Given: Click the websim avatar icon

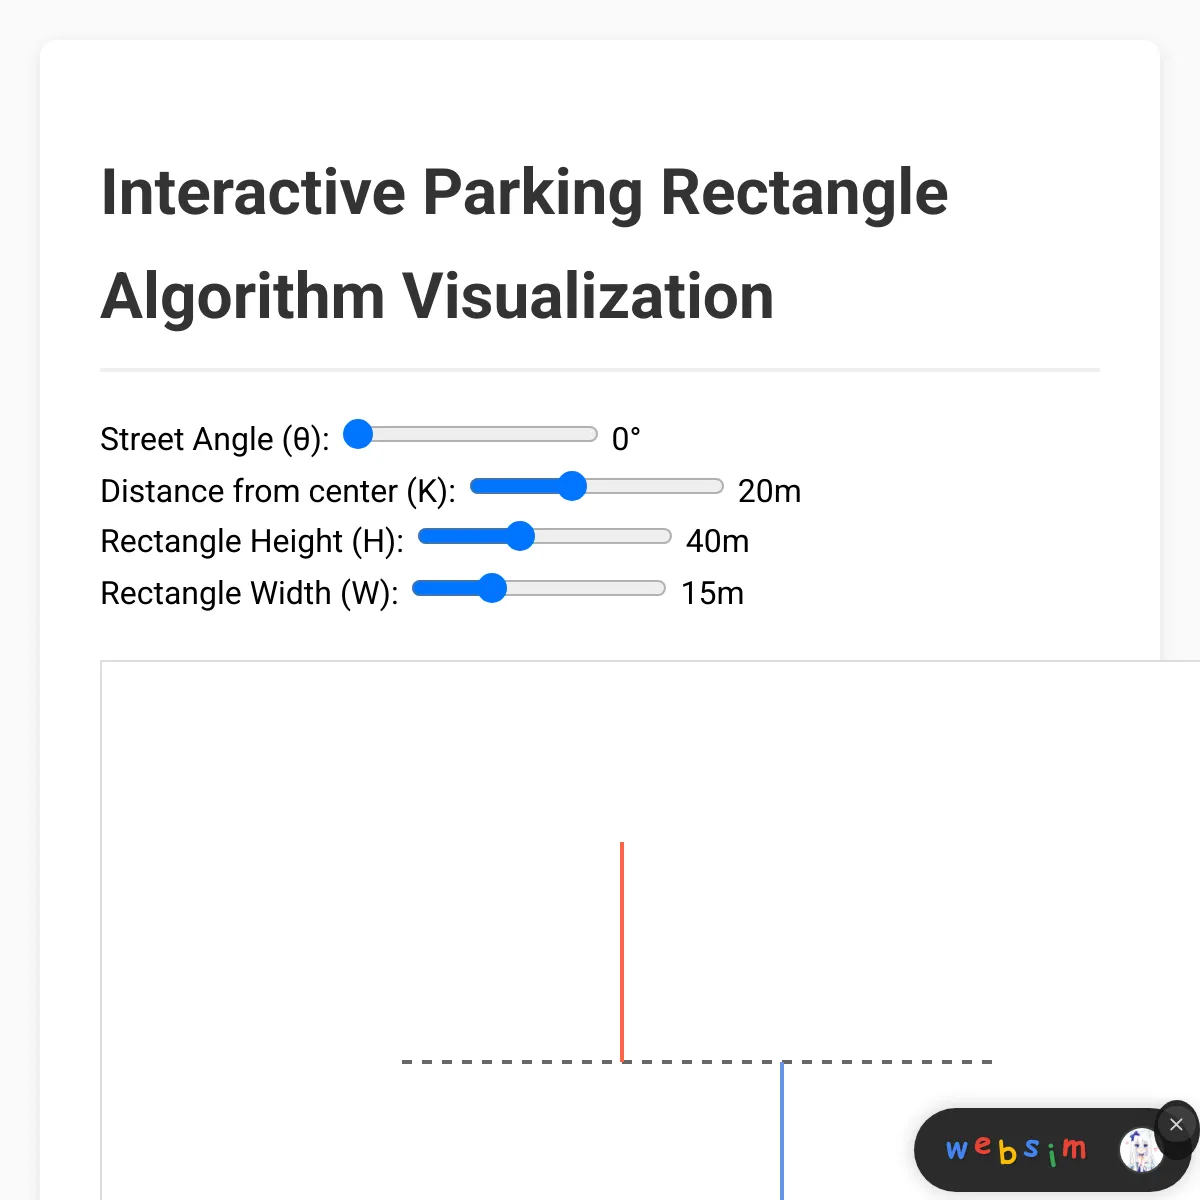Looking at the screenshot, I should 1140,1150.
